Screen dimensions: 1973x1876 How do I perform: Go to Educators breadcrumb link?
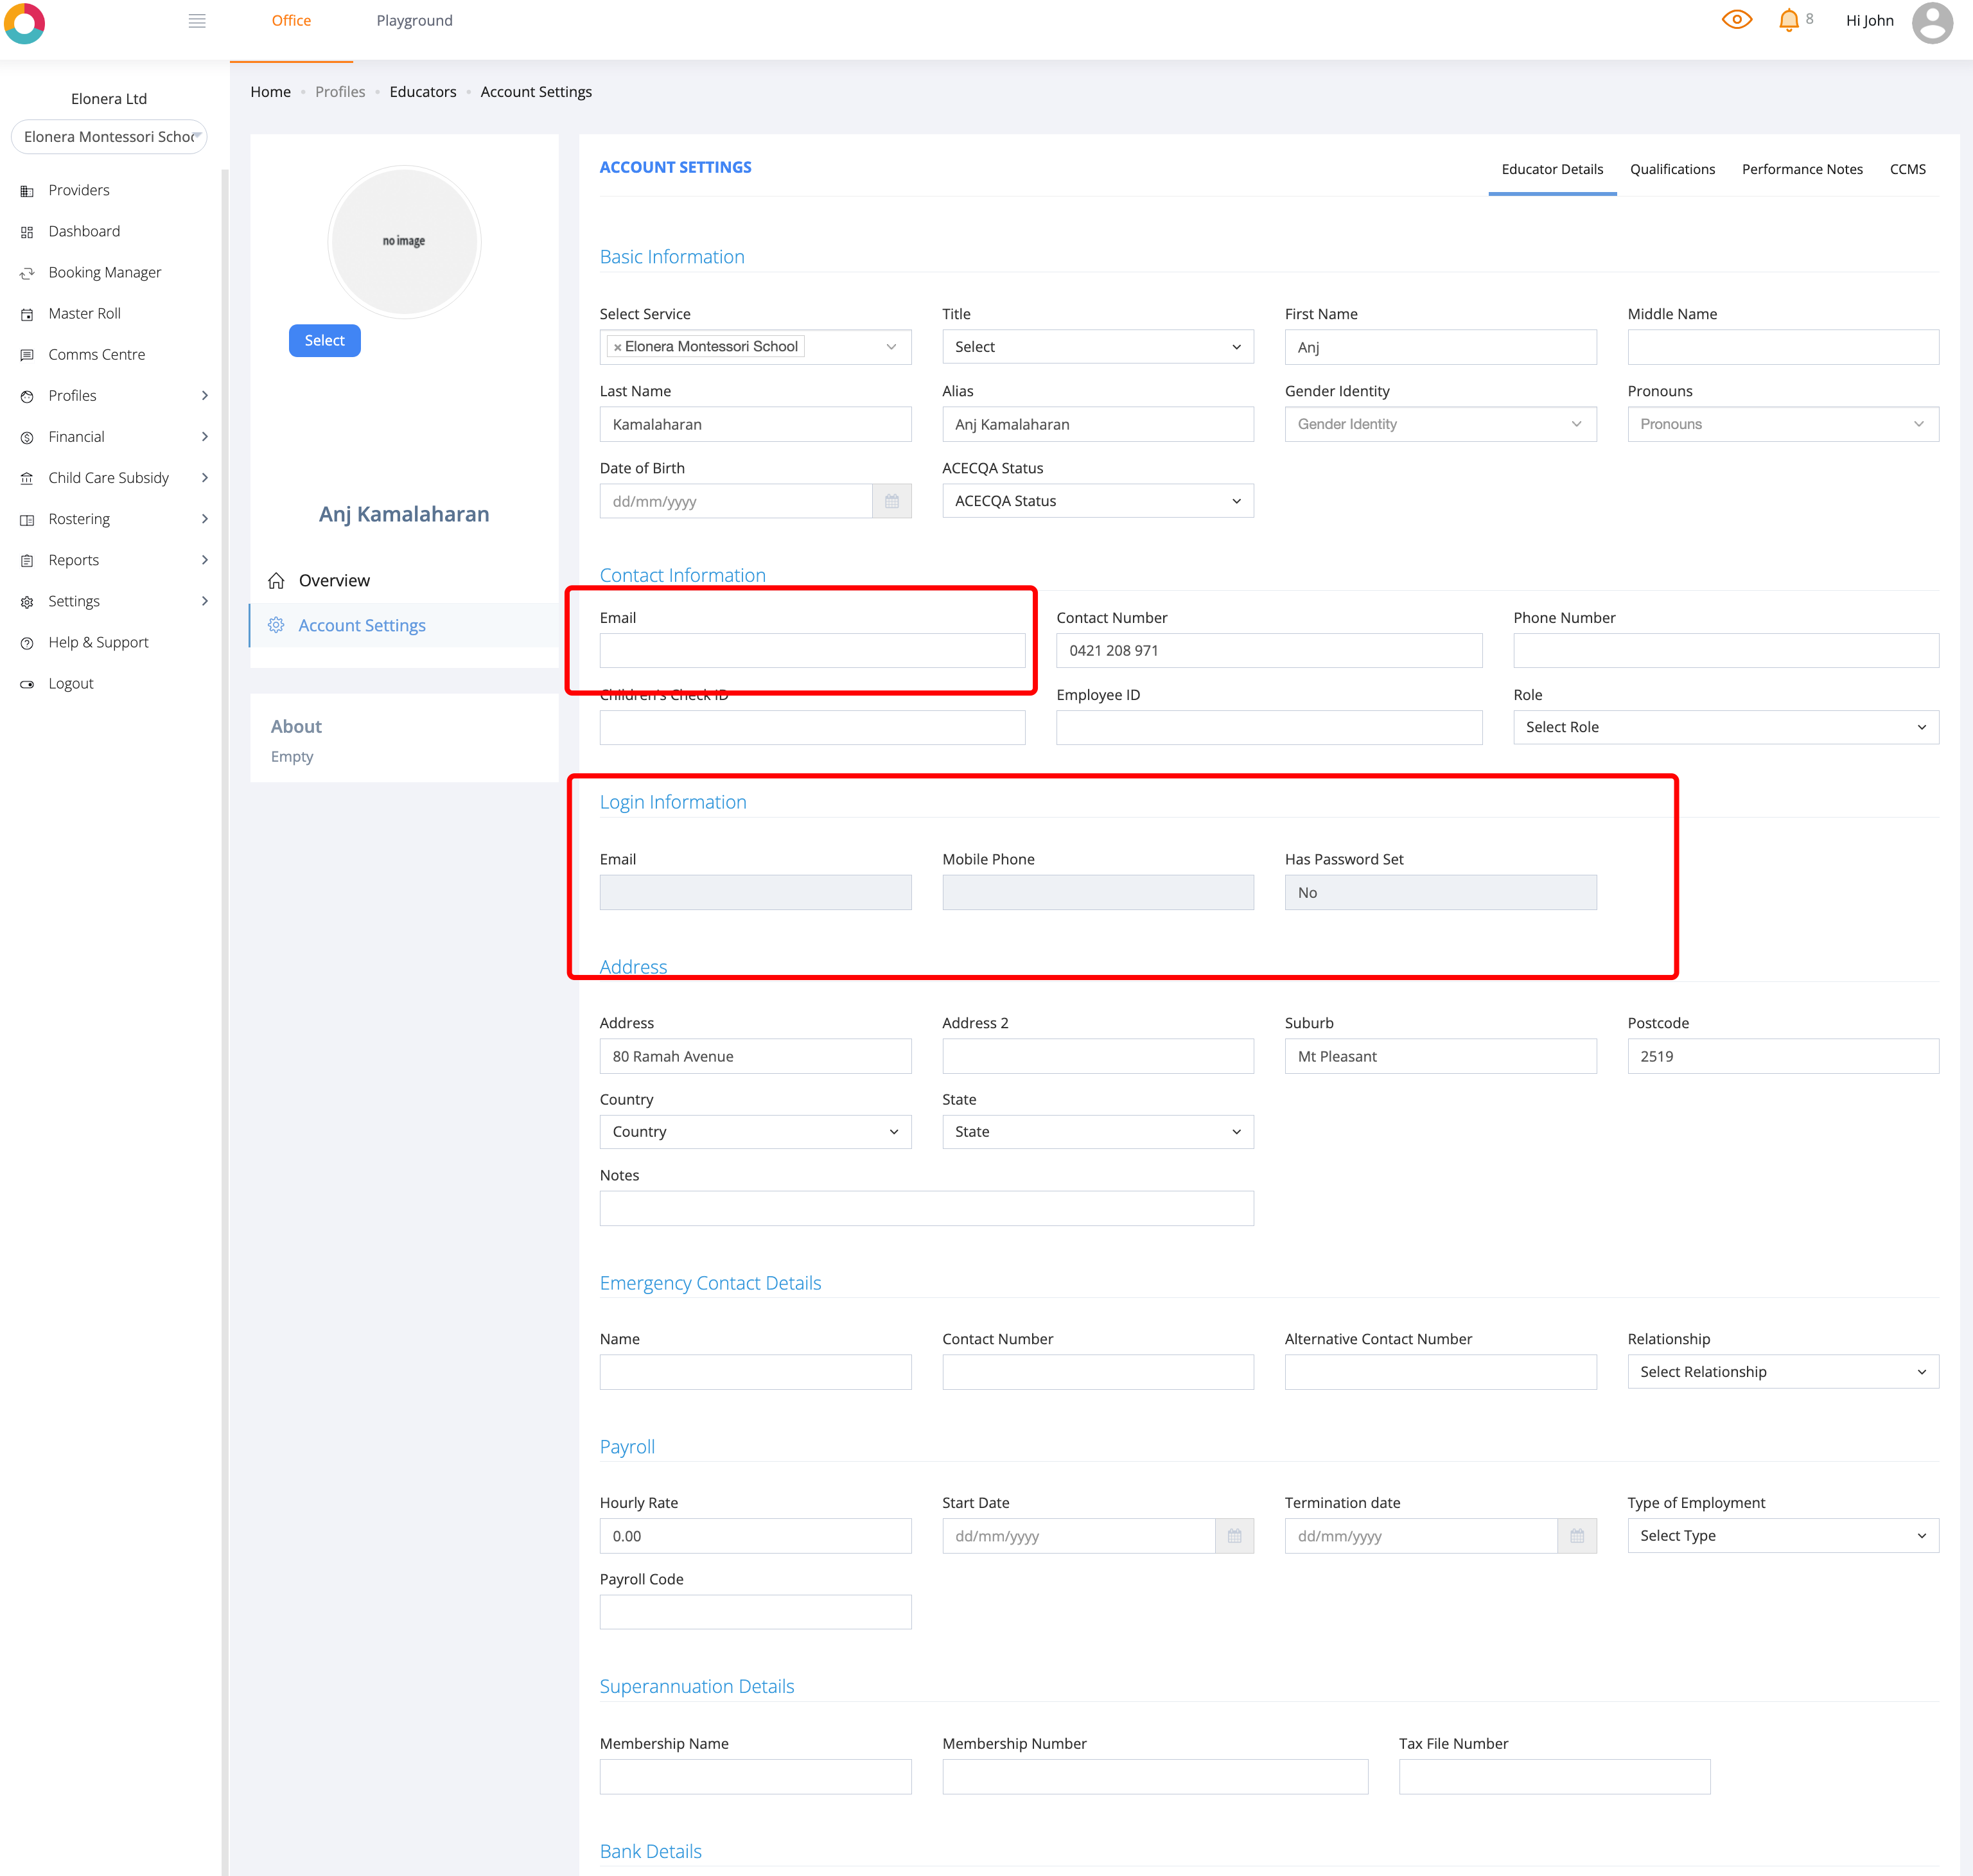click(422, 92)
